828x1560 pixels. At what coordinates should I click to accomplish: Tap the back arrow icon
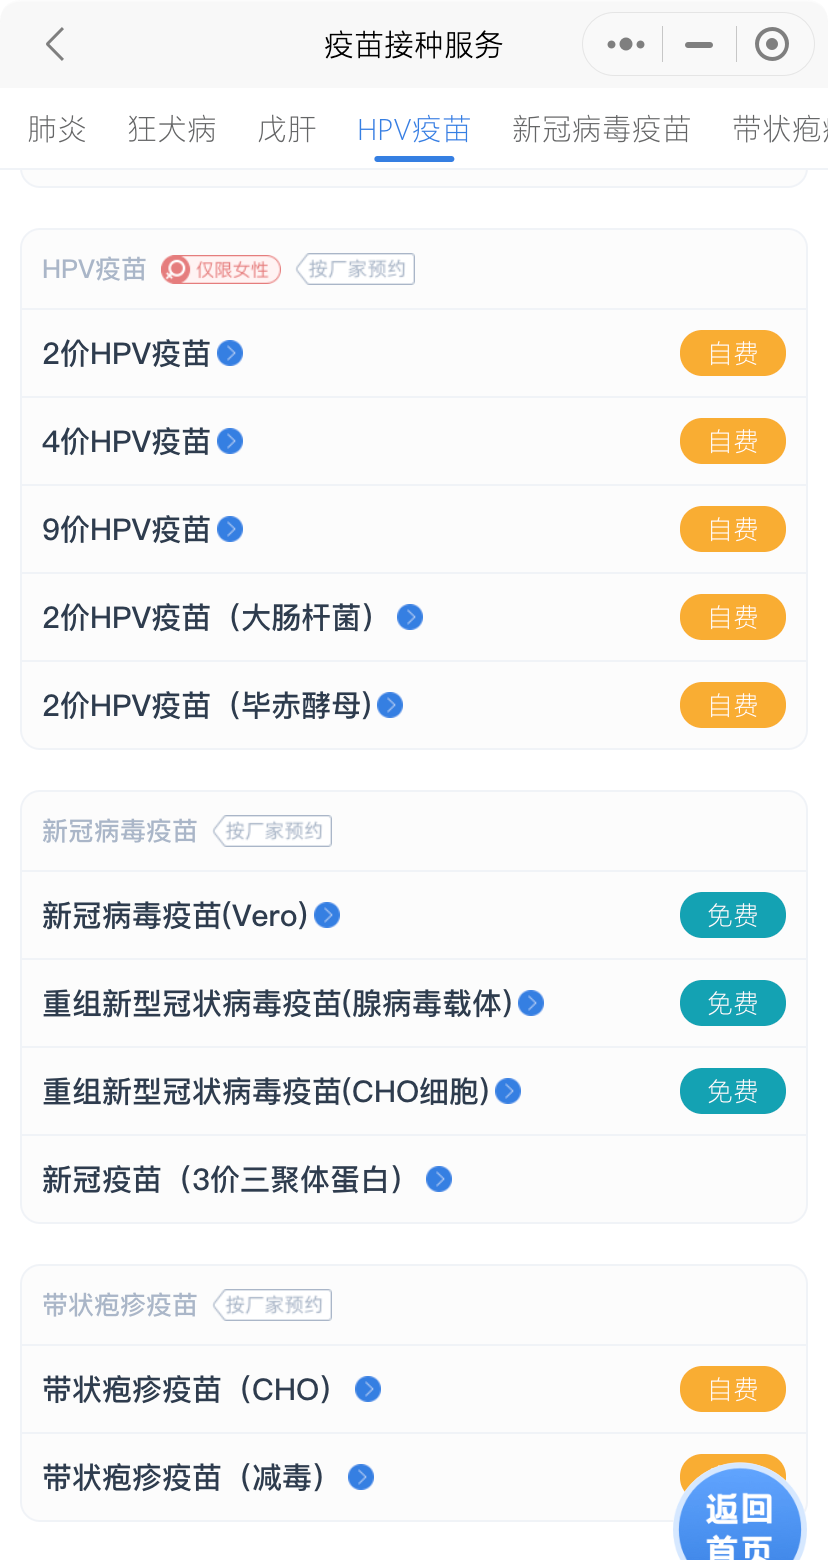click(x=55, y=44)
